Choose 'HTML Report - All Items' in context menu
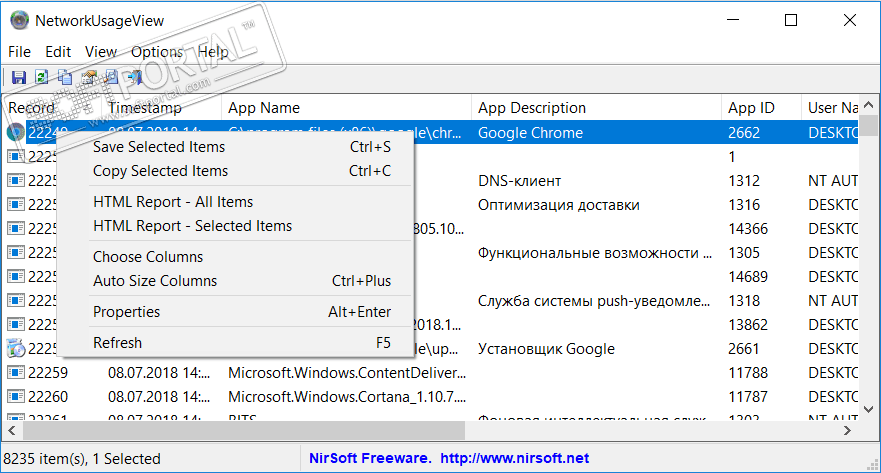This screenshot has width=881, height=473. pyautogui.click(x=173, y=202)
